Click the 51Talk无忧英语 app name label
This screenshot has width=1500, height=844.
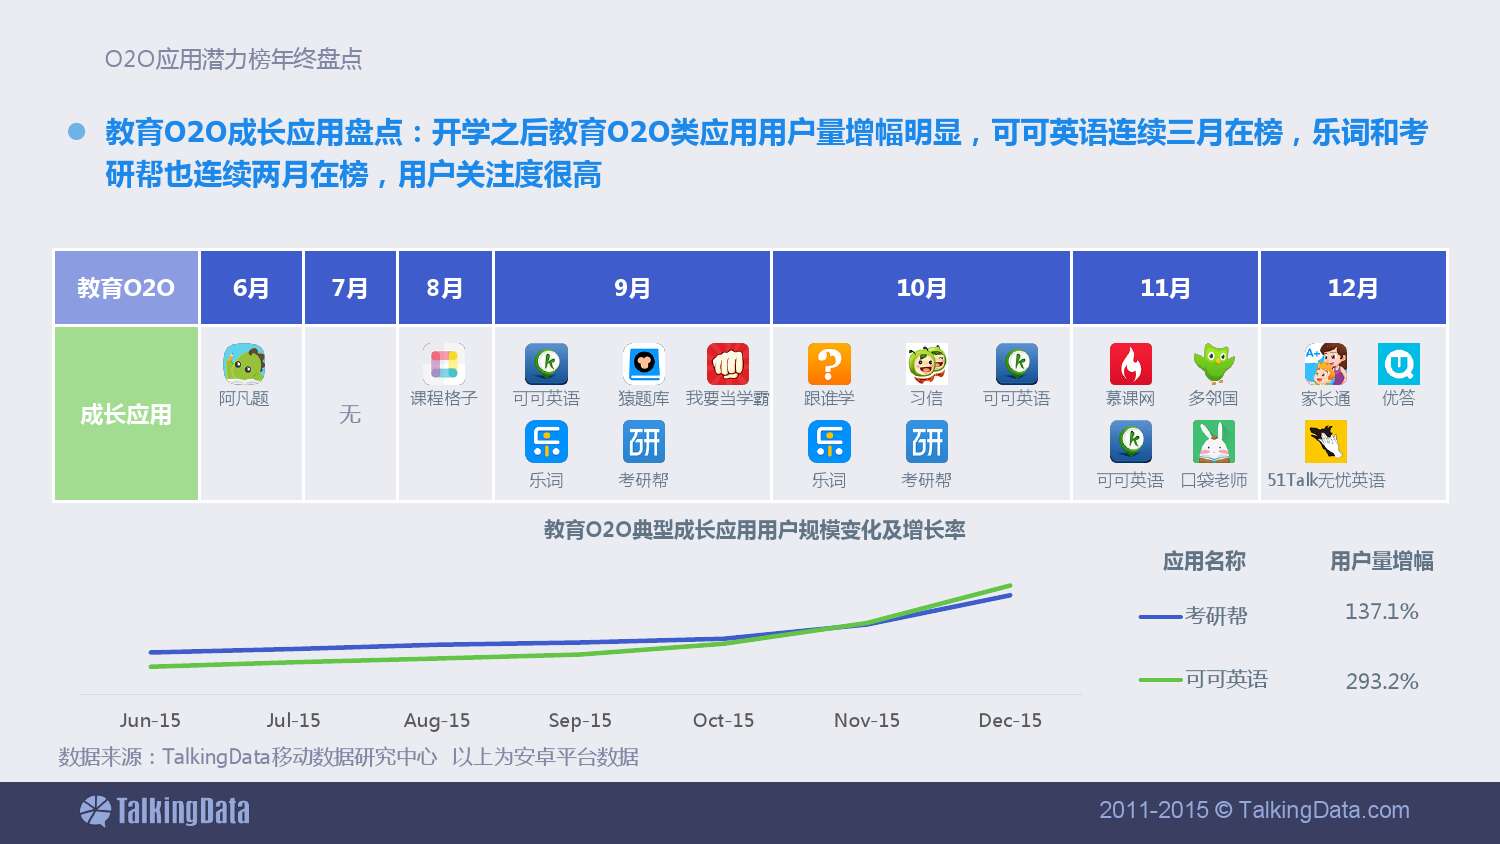click(x=1326, y=480)
